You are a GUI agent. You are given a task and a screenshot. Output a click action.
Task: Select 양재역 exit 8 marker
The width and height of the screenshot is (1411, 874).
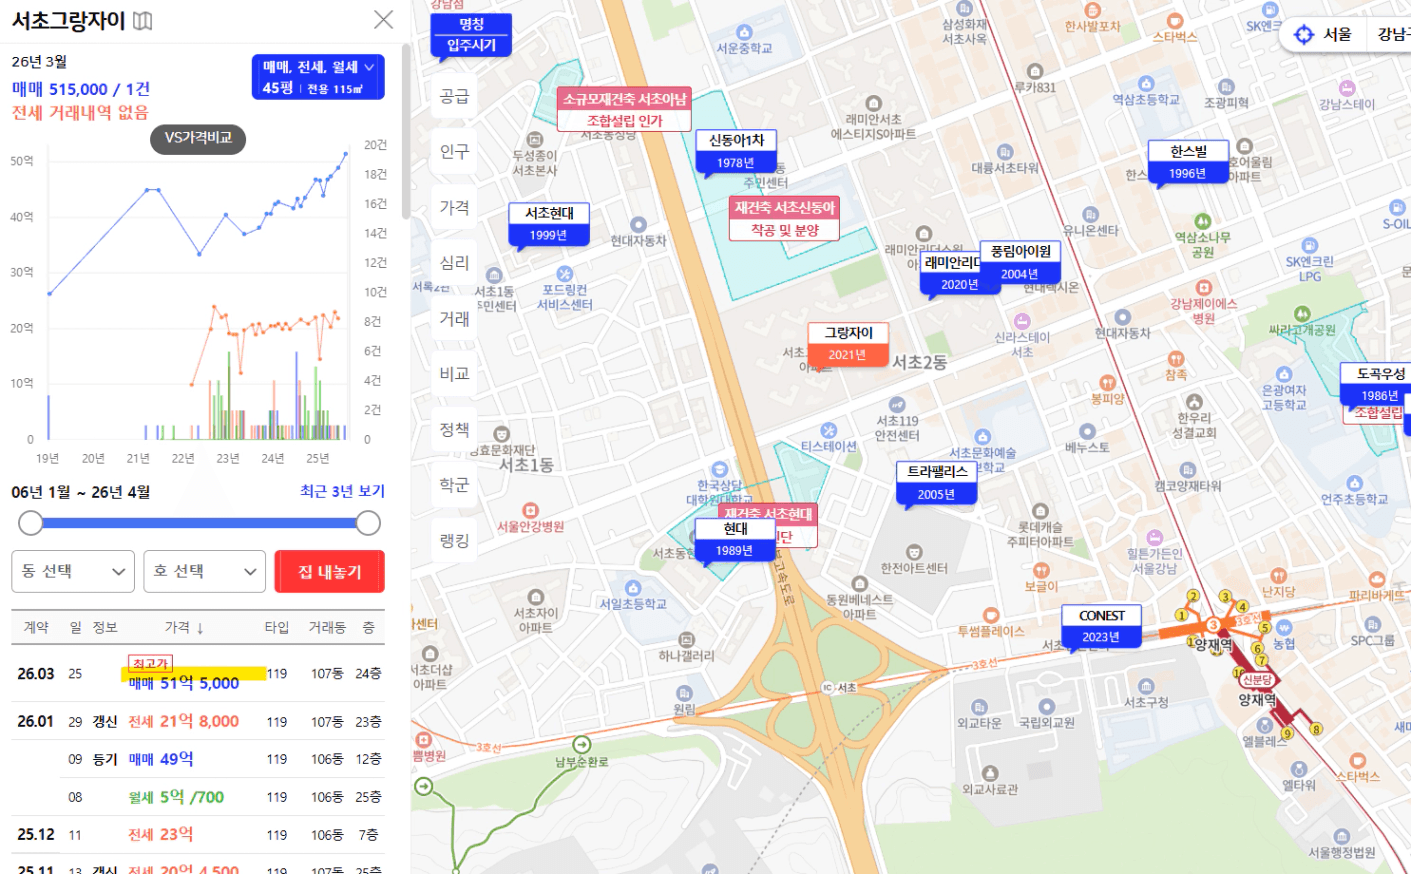tap(1316, 729)
